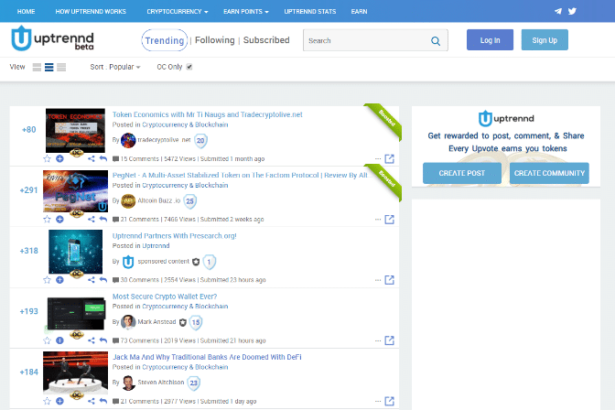Viewport: 615px width, 410px height.
Task: Open How Uptrennd Works page
Action: (91, 11)
